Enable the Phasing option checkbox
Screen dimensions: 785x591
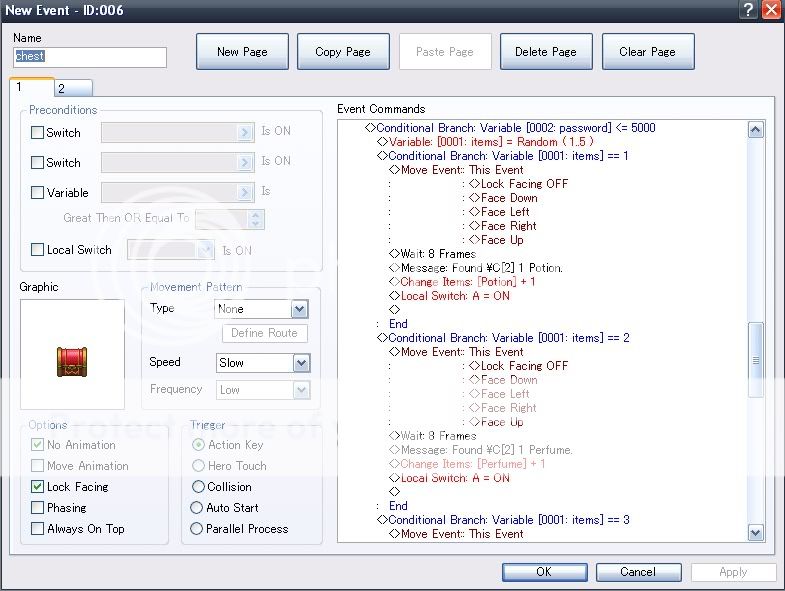coord(38,508)
